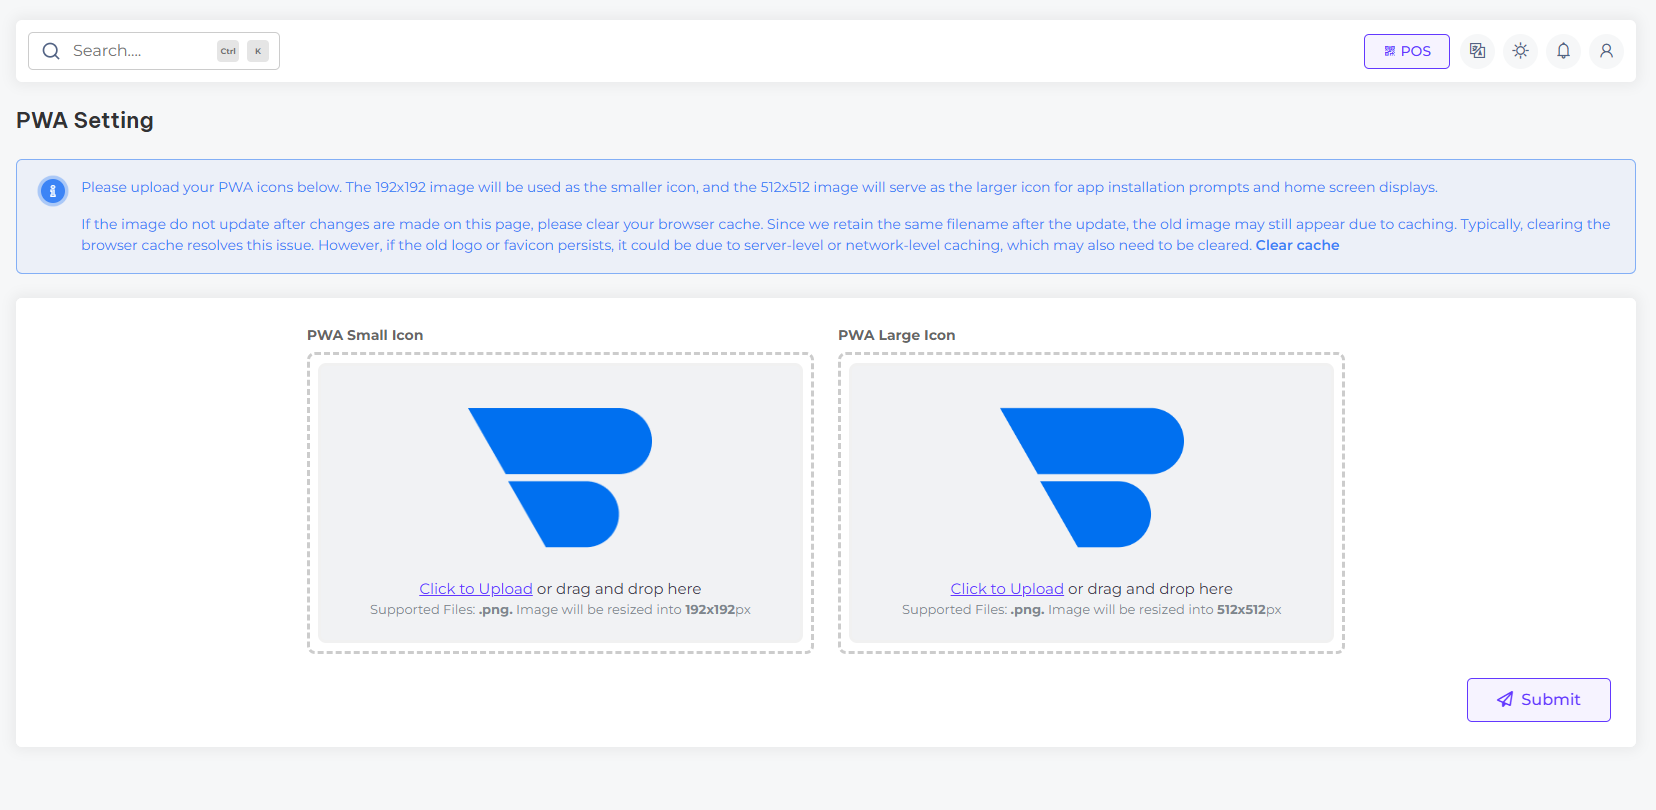Open the language translation switcher icon
This screenshot has width=1656, height=810.
pyautogui.click(x=1477, y=51)
